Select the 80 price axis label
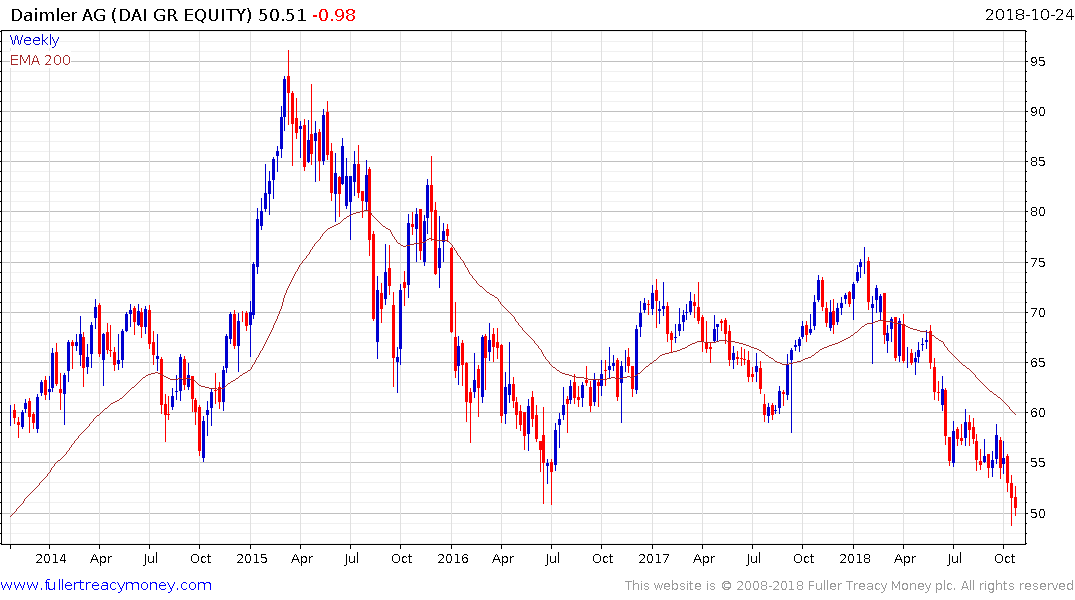 point(1037,212)
